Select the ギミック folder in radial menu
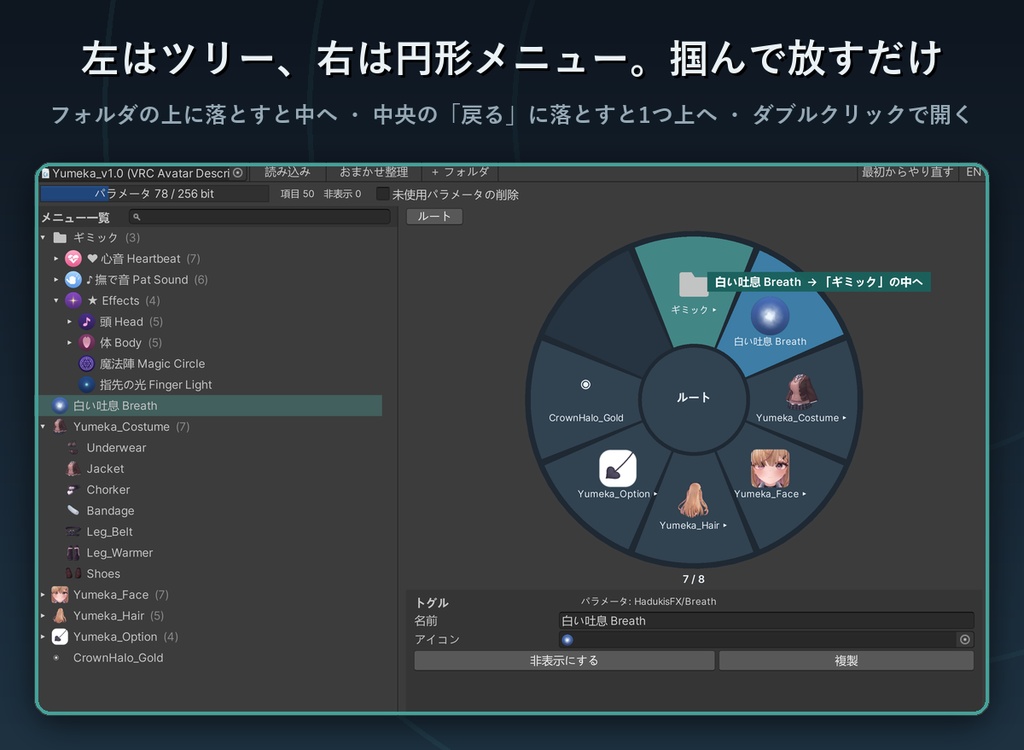The height and width of the screenshot is (750, 1024). click(x=693, y=293)
